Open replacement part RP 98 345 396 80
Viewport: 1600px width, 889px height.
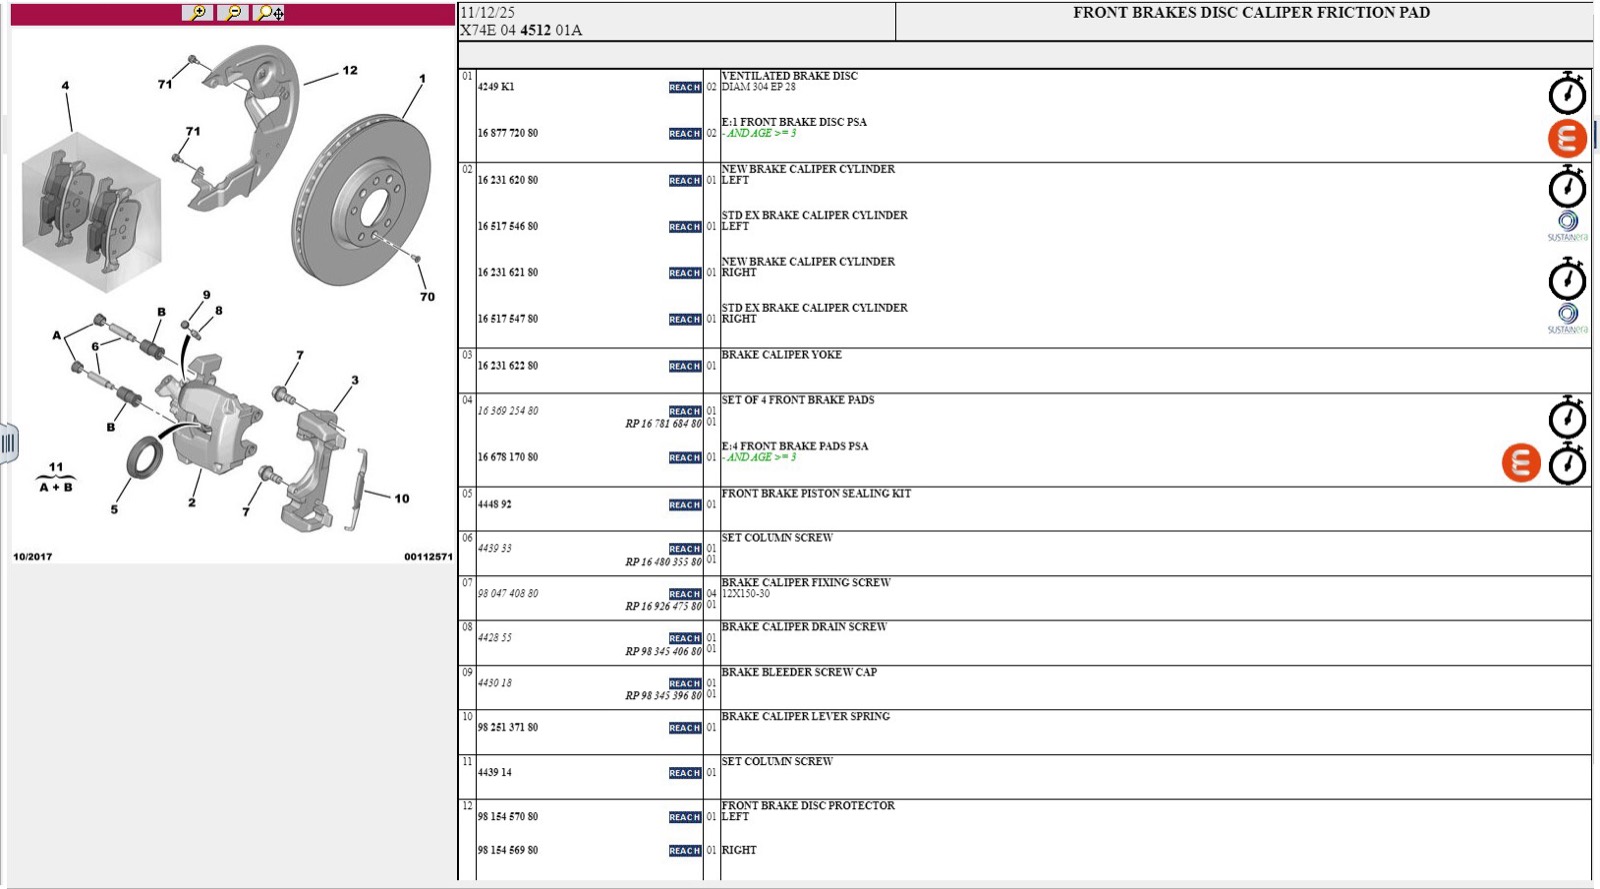(x=663, y=695)
